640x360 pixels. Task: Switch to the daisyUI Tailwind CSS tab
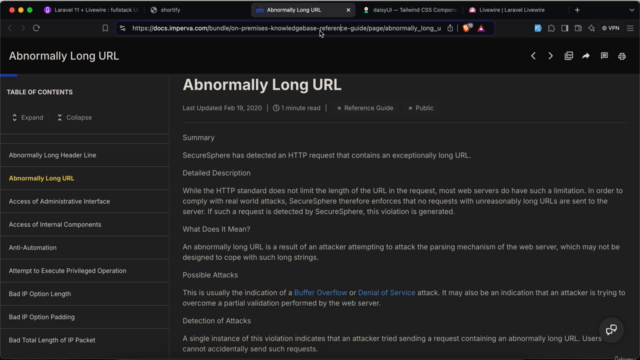410,10
